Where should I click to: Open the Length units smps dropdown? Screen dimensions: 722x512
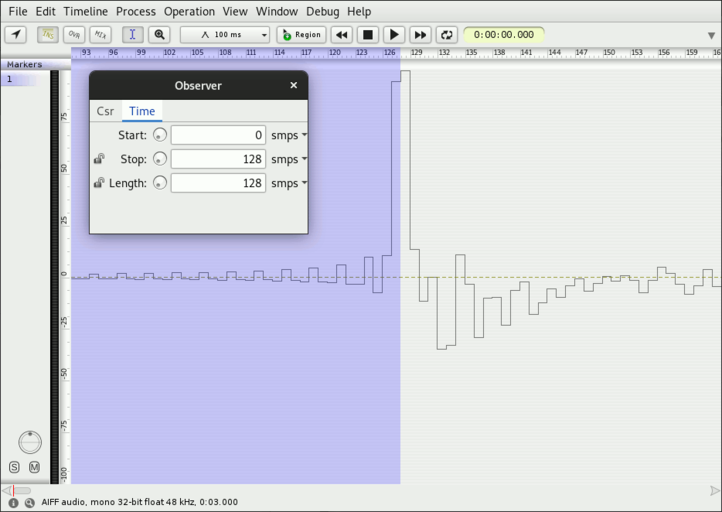click(x=289, y=183)
